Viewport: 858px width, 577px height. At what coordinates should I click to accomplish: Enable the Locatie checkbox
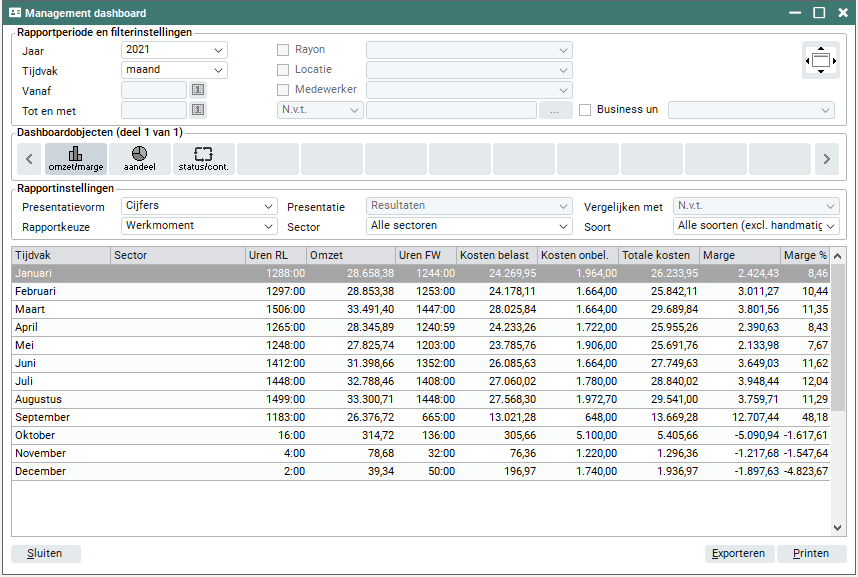coord(283,70)
